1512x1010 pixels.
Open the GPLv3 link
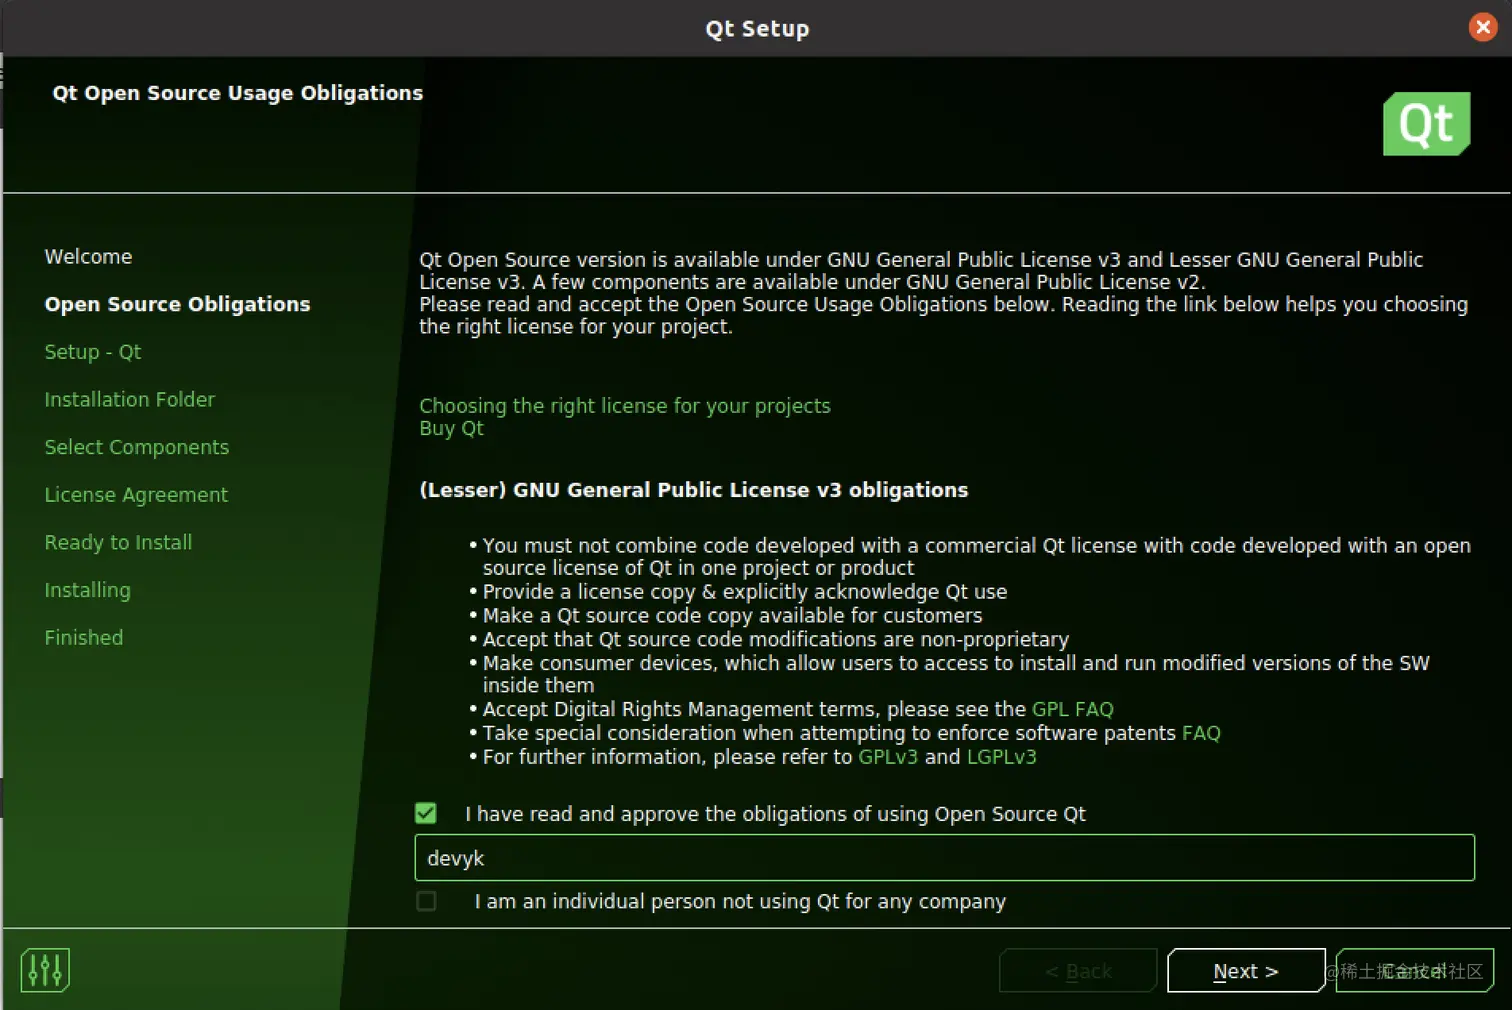pyautogui.click(x=888, y=757)
